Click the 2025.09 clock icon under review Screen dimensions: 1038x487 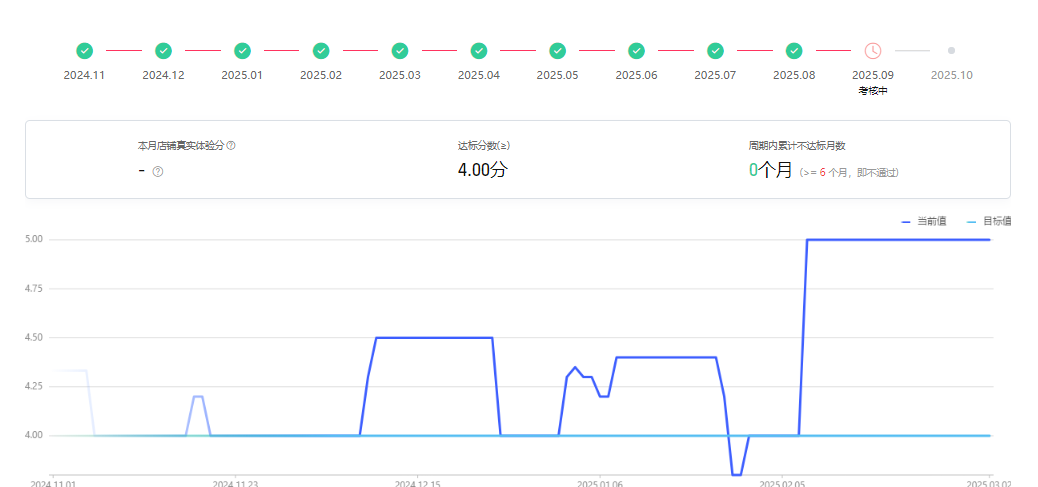coord(873,50)
